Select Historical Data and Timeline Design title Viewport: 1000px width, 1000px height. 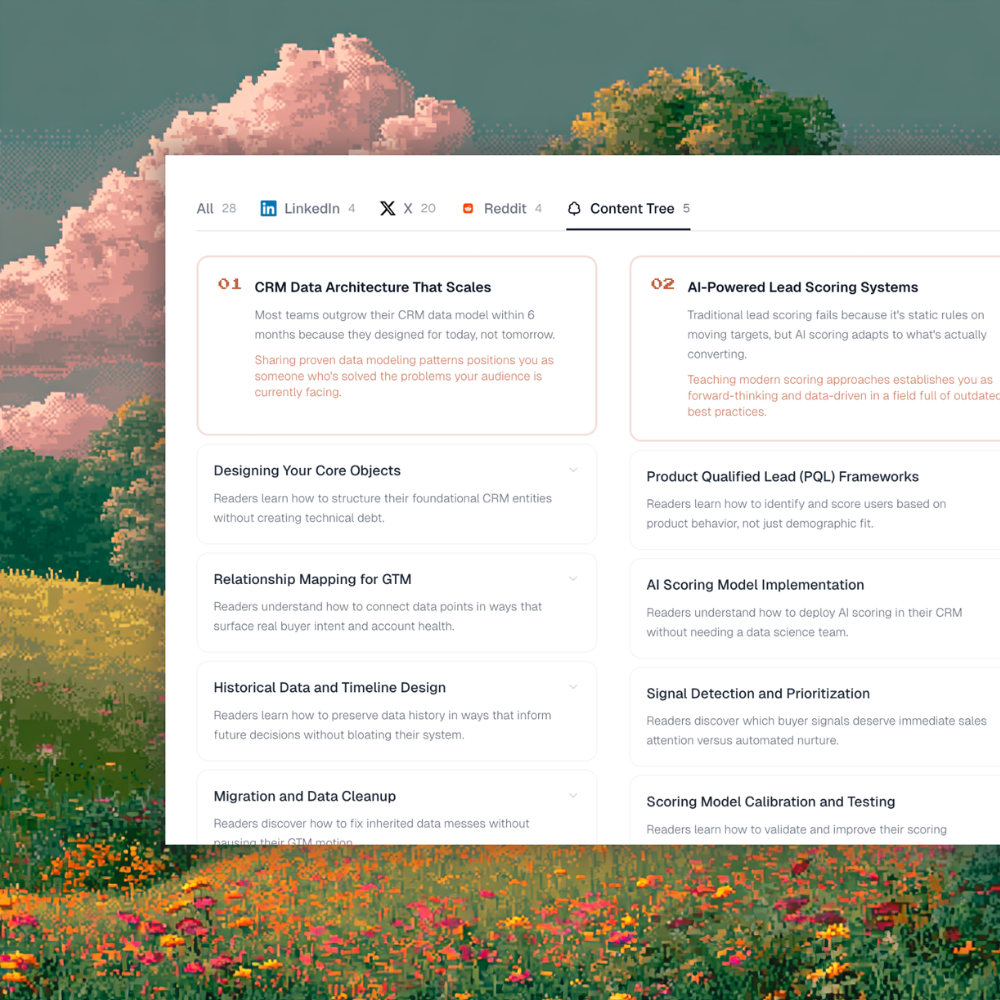(330, 688)
